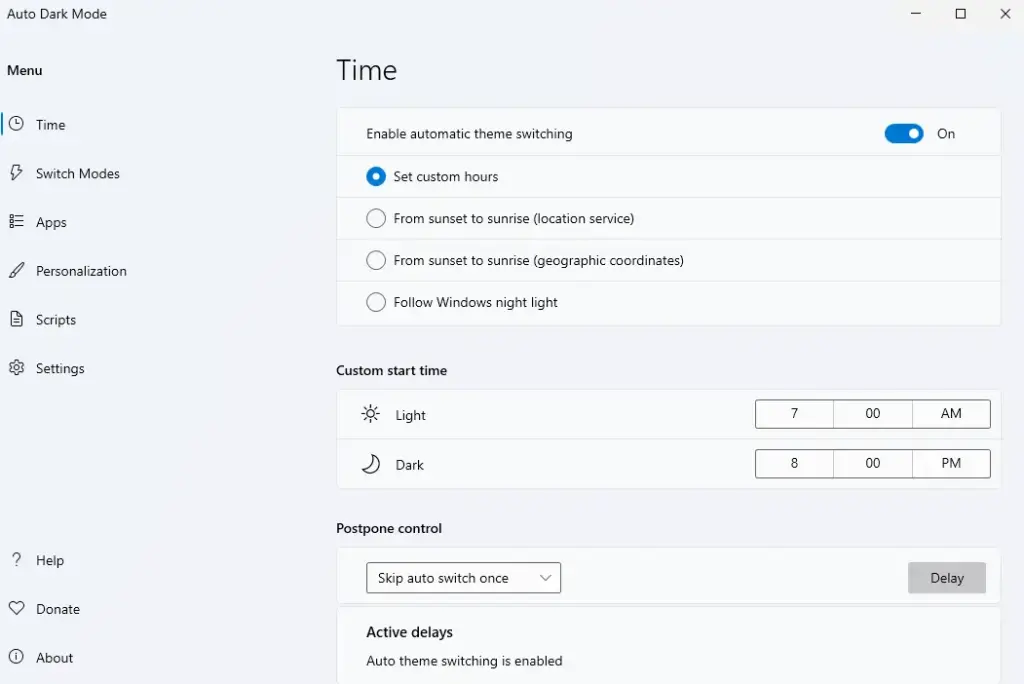Click AM selector for Light start time
This screenshot has height=684, width=1024.
coord(951,414)
